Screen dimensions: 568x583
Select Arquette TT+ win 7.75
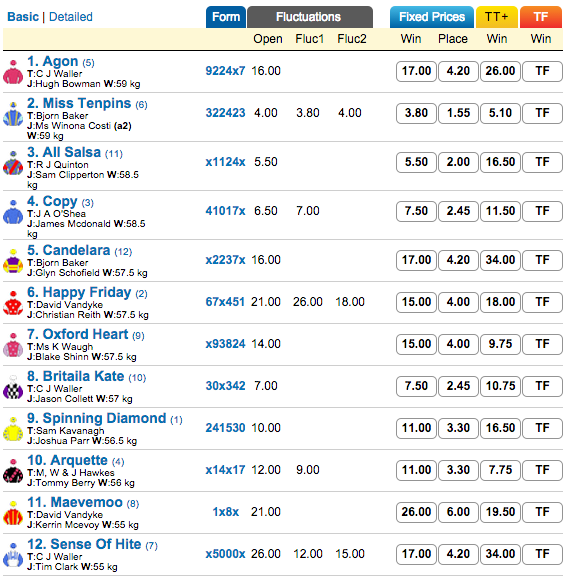click(500, 470)
